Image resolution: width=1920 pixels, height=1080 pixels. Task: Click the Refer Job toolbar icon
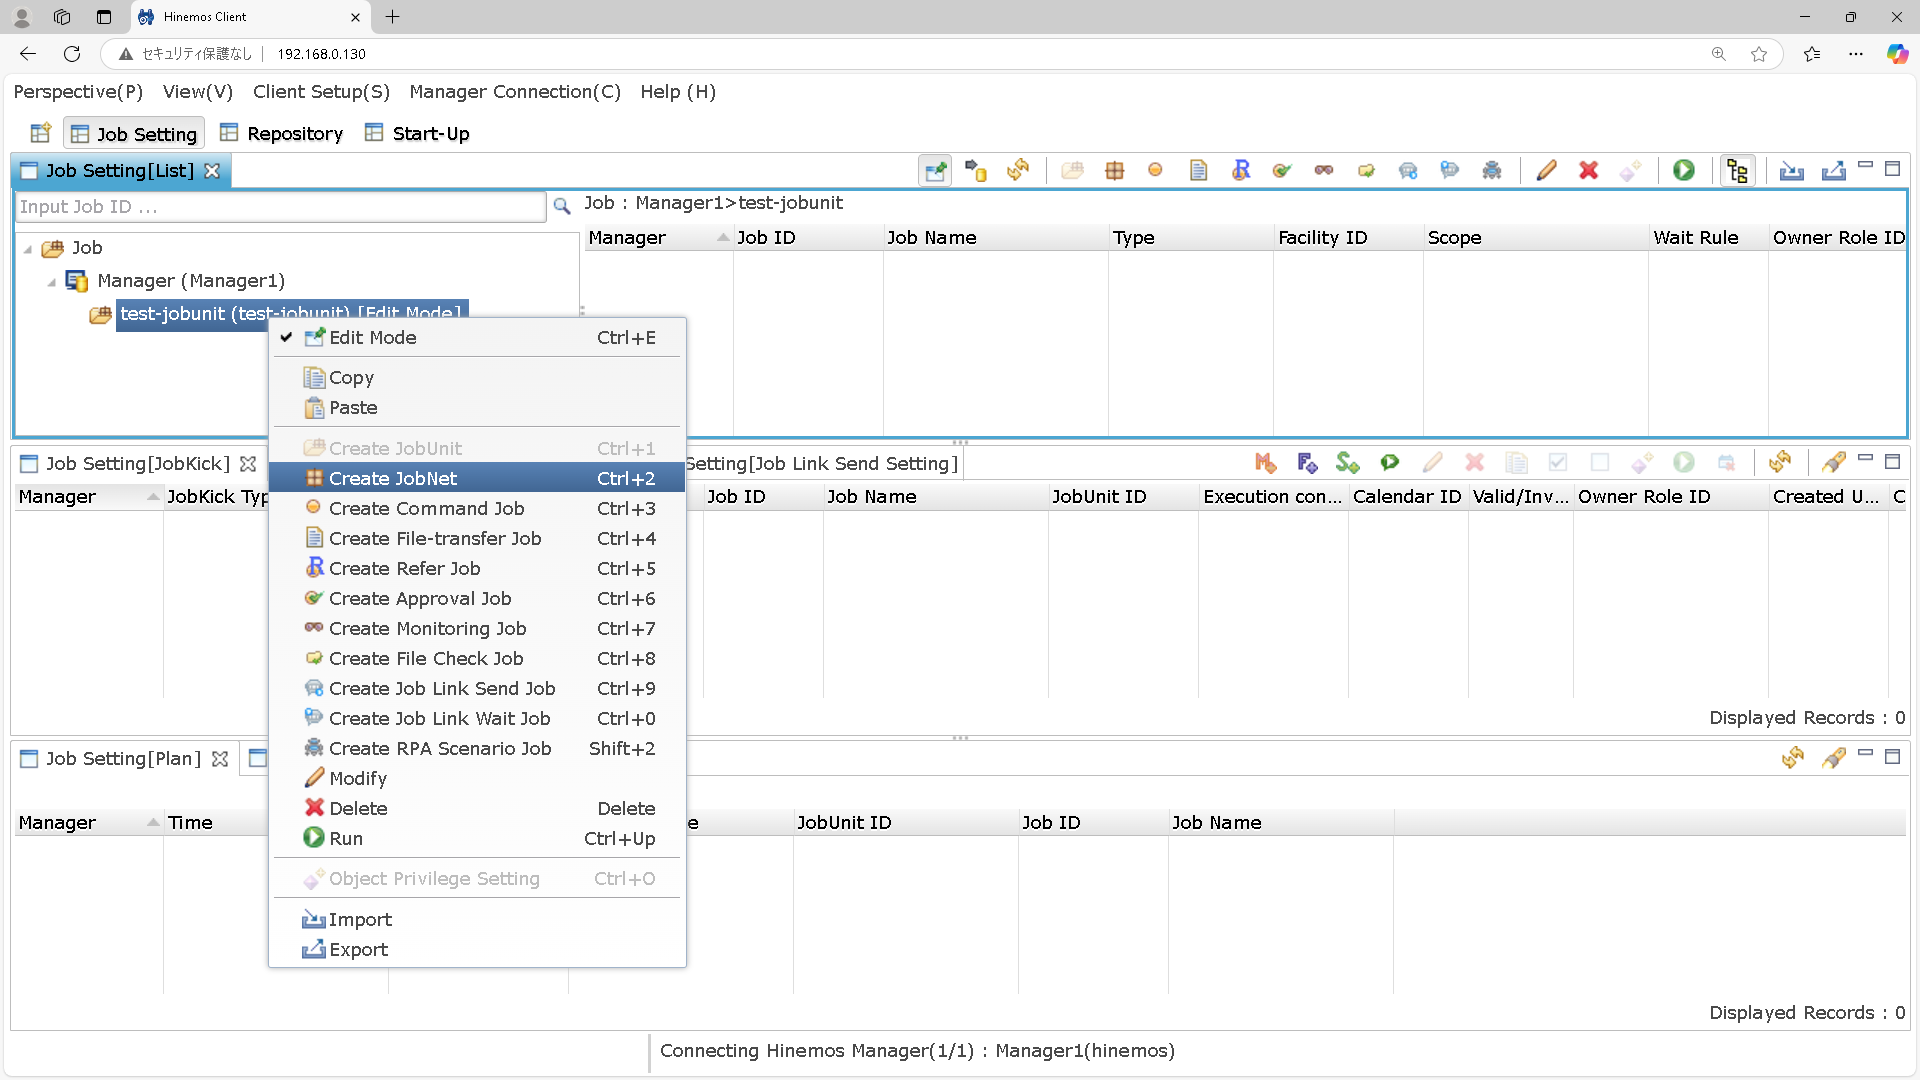(x=1241, y=170)
